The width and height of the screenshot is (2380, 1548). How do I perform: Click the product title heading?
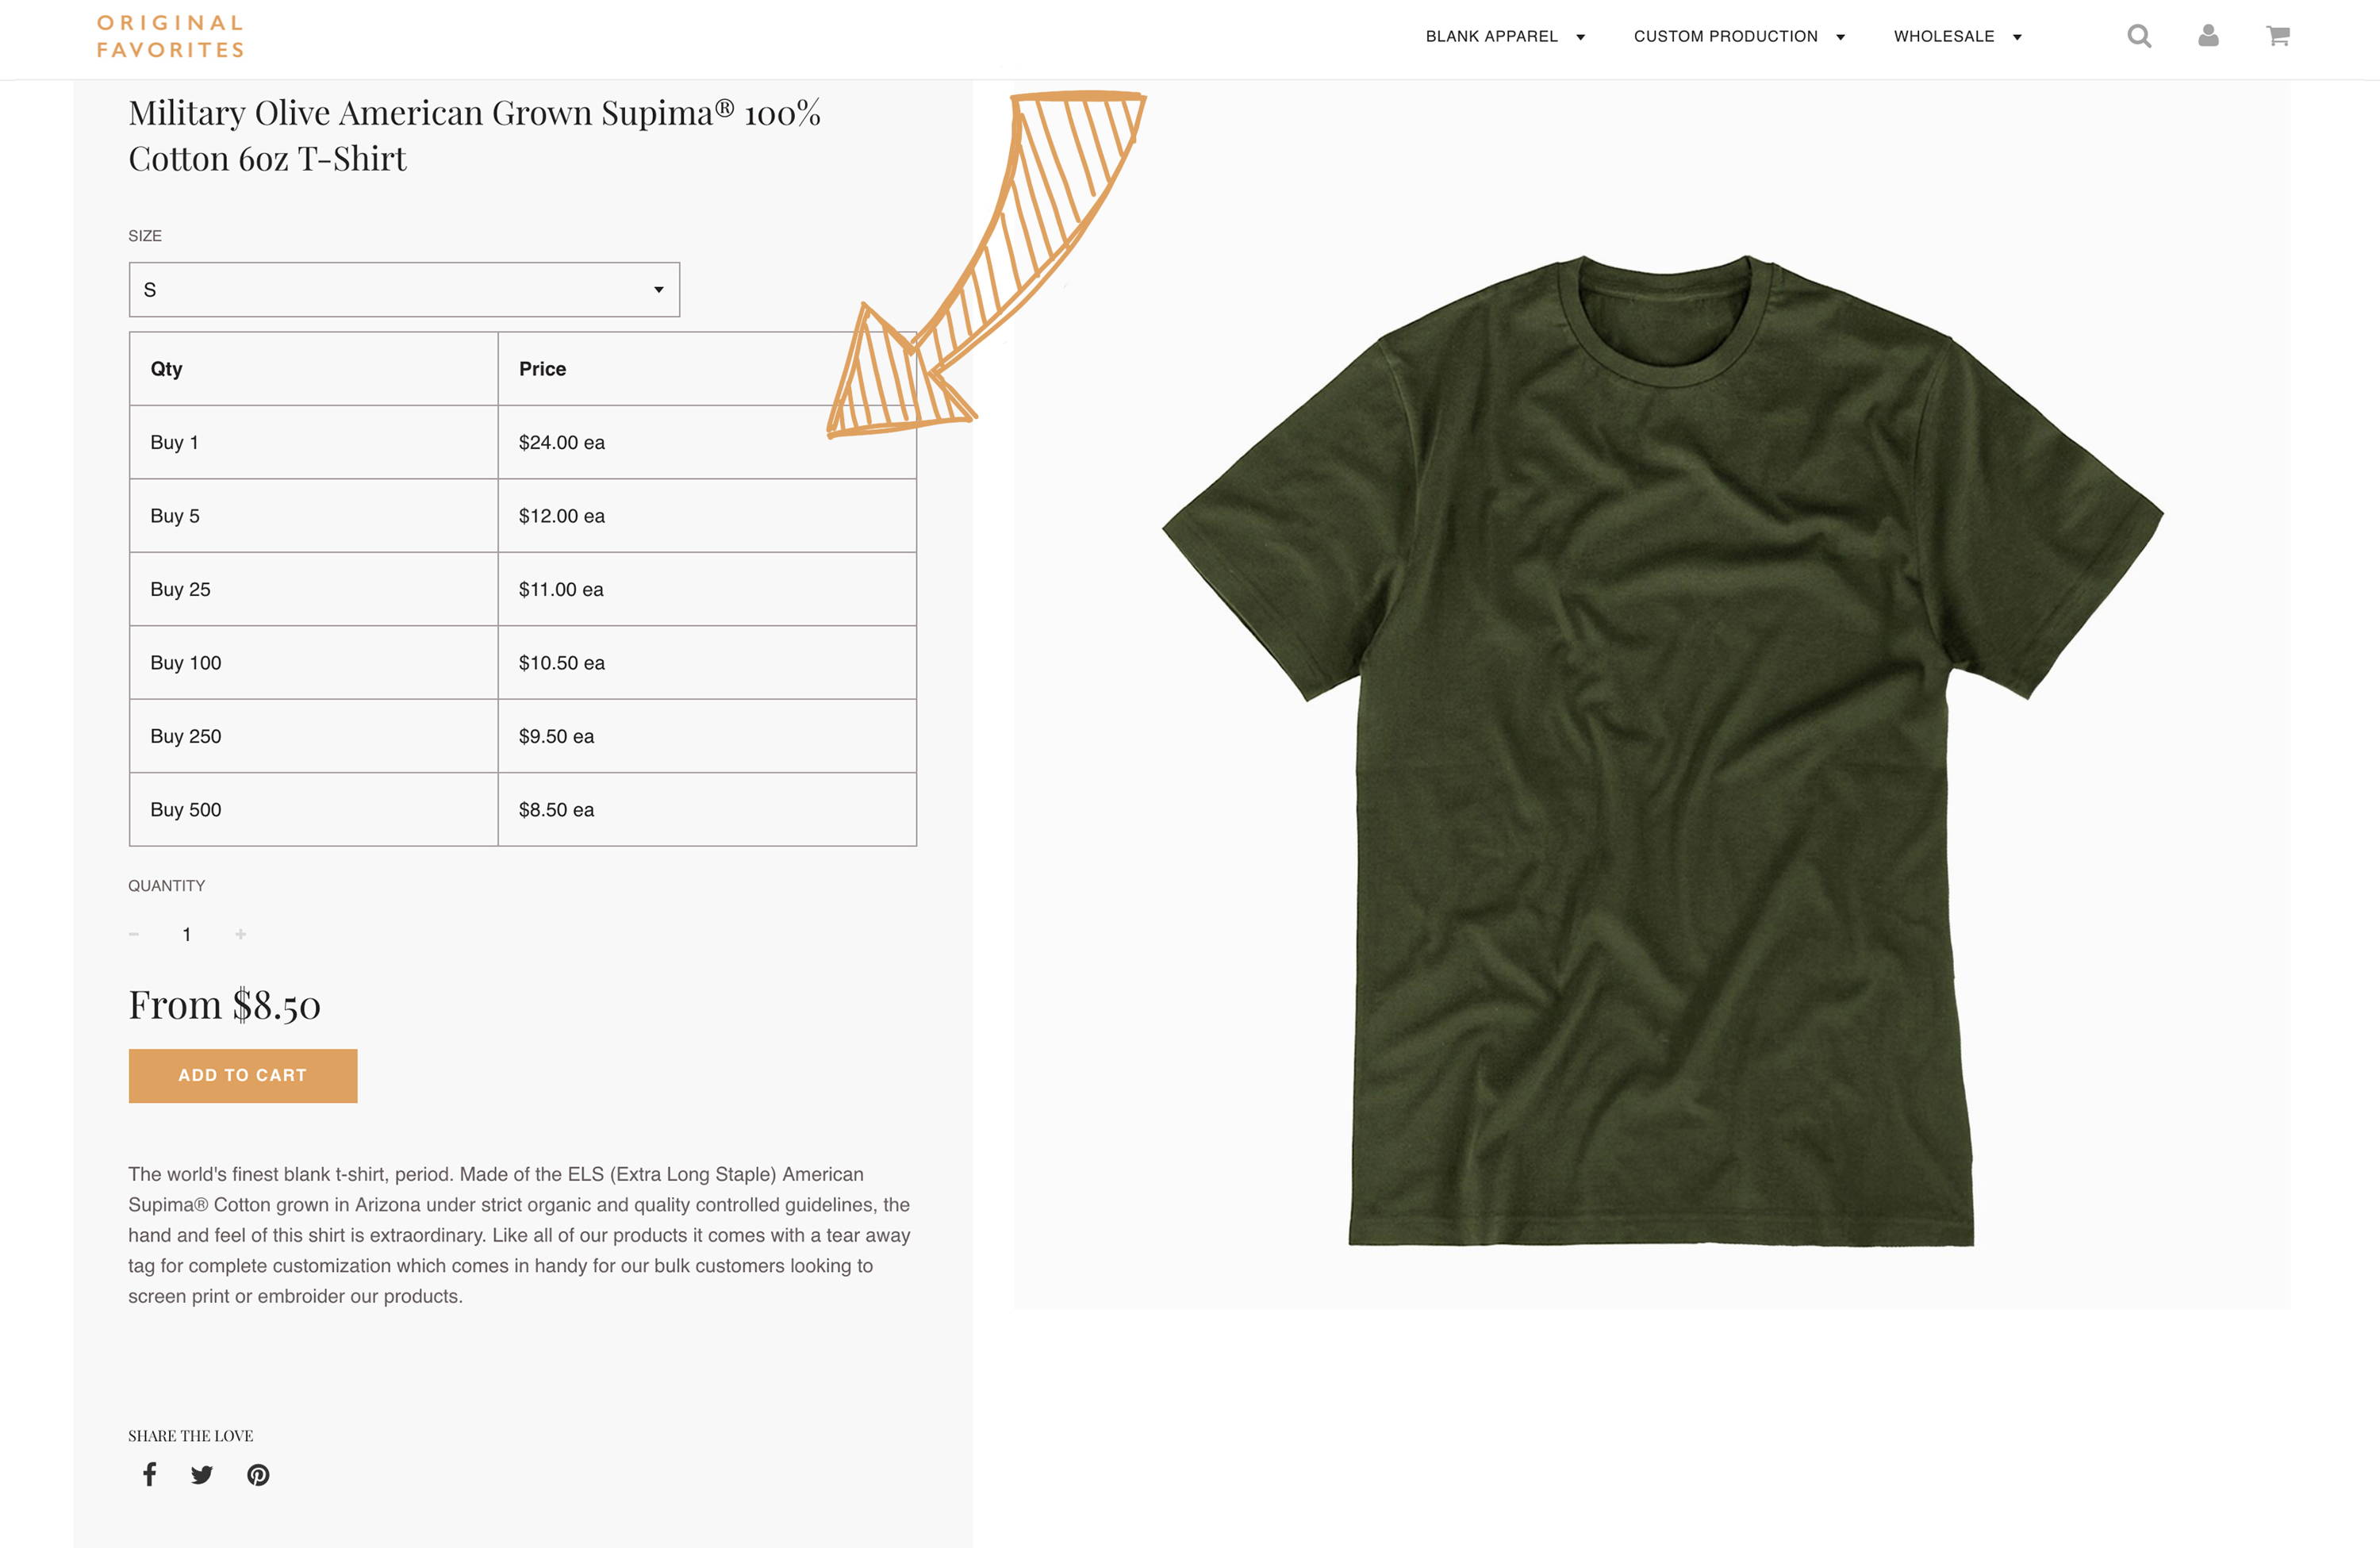(474, 136)
